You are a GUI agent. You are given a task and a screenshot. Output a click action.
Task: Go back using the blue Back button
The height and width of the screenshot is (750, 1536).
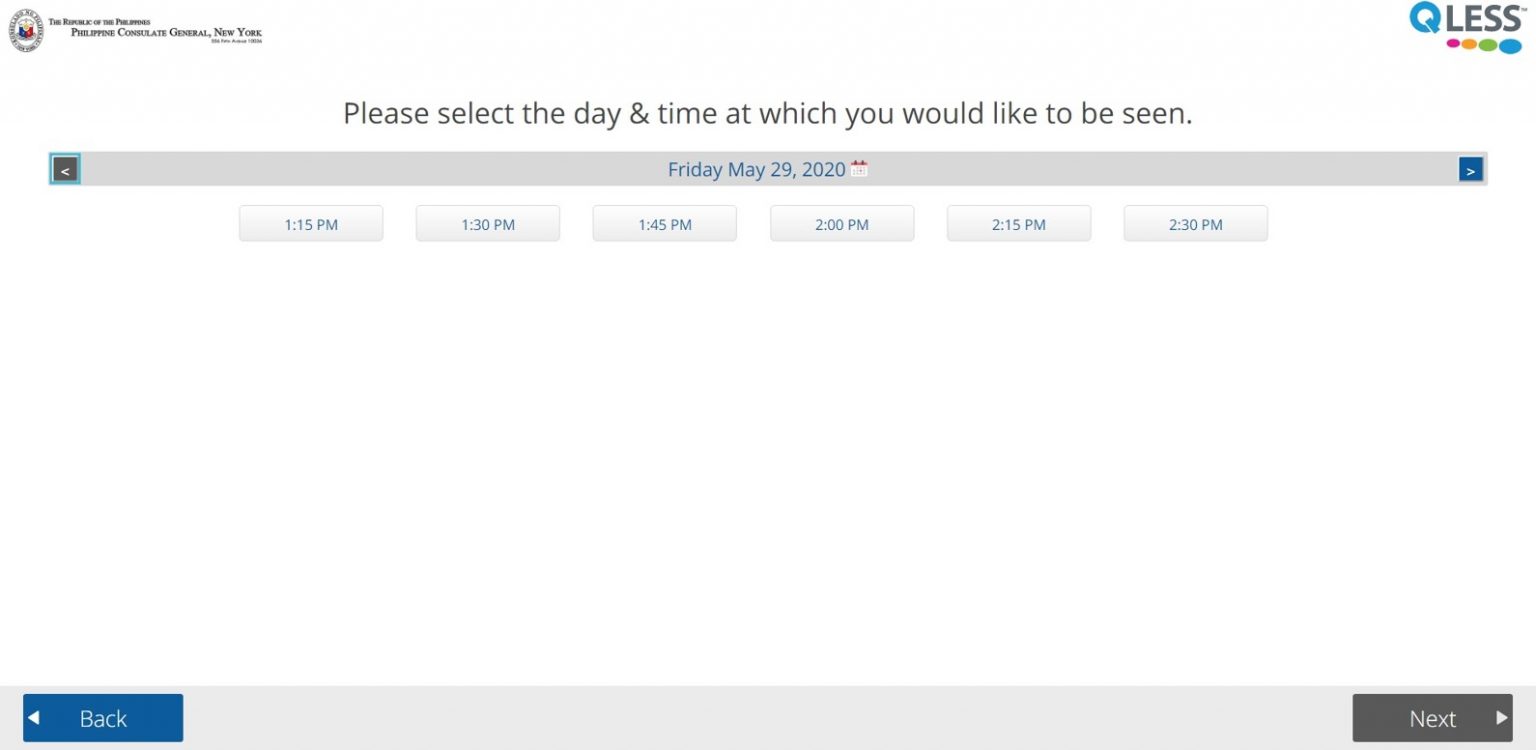tap(103, 718)
